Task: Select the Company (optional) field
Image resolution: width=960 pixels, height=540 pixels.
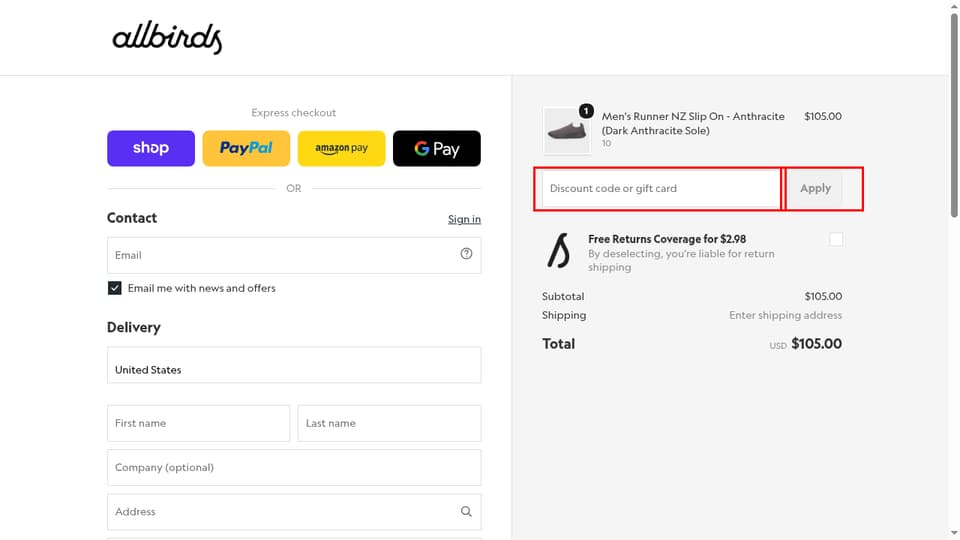Action: pos(294,468)
